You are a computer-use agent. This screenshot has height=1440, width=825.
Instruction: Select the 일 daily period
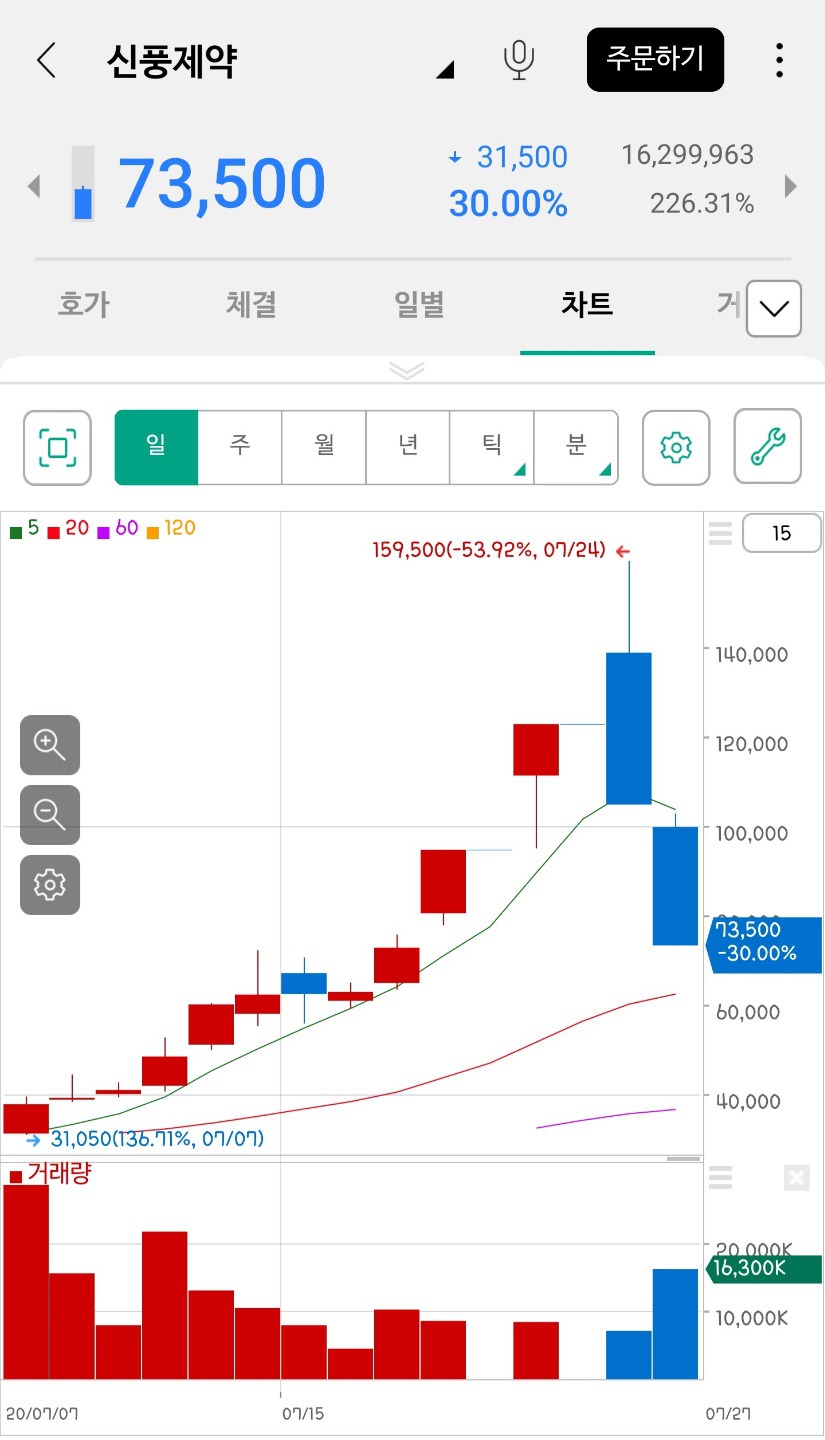click(x=156, y=447)
